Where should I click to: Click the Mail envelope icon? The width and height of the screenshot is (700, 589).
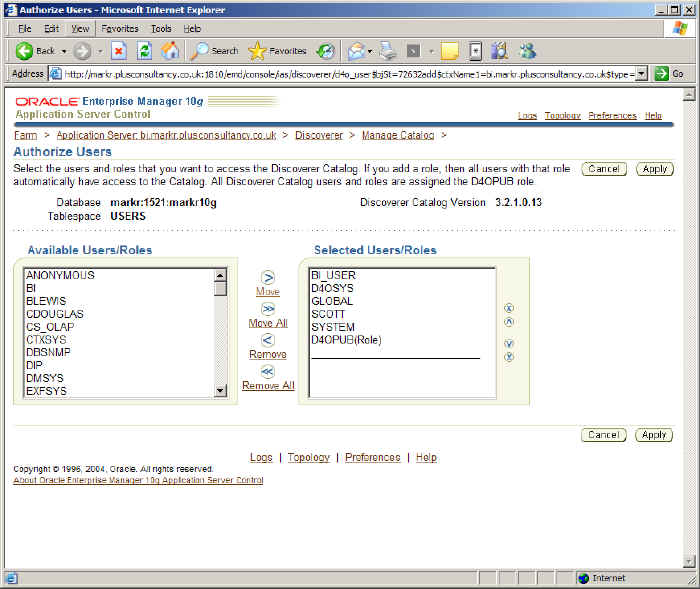[x=356, y=51]
